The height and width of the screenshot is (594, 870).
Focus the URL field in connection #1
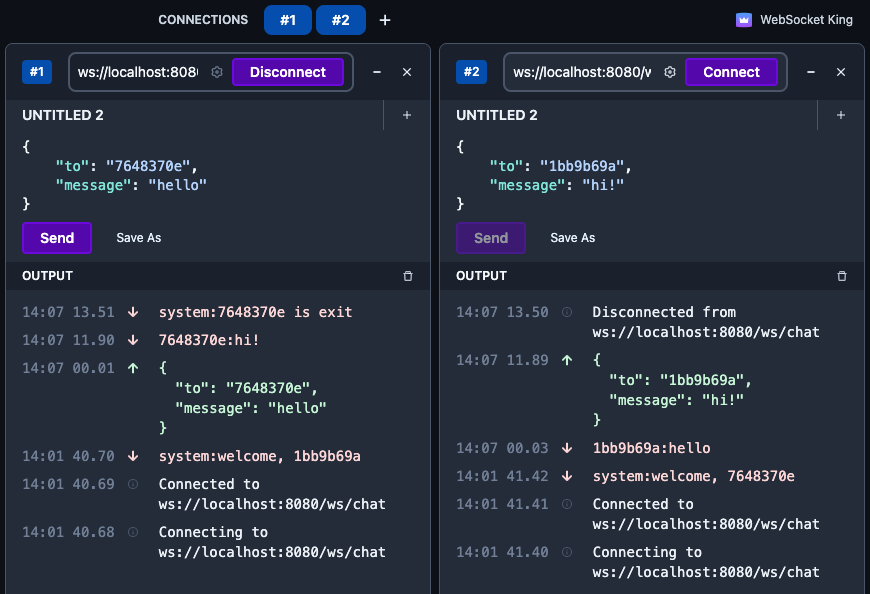coord(138,72)
